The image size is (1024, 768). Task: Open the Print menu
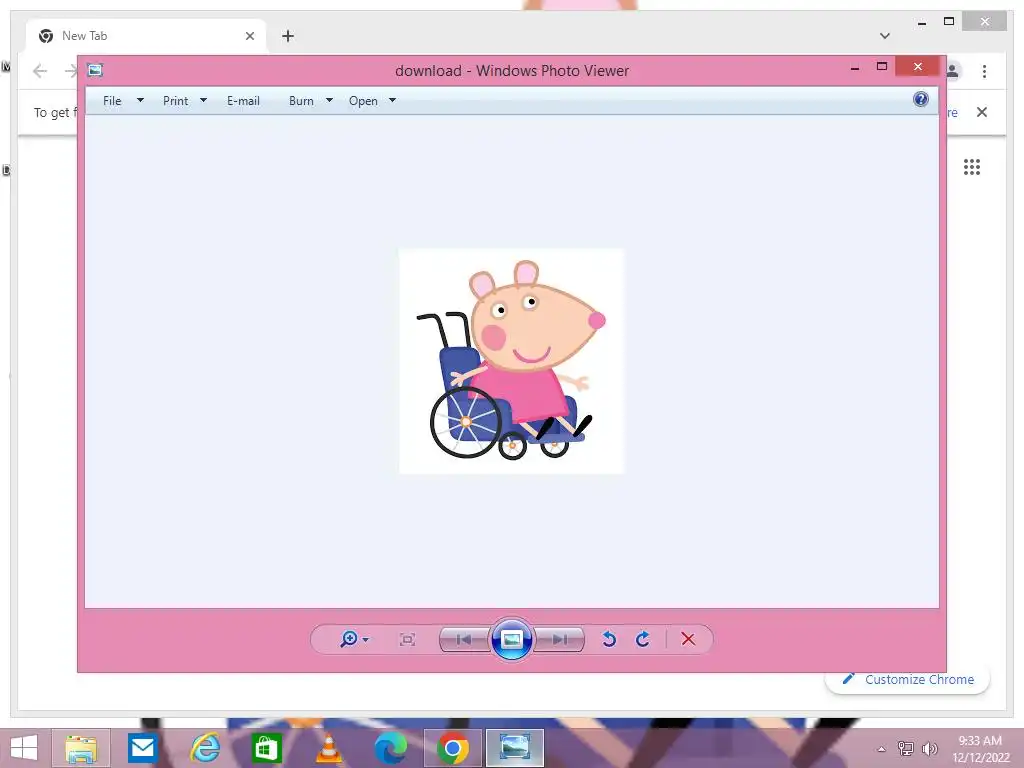tap(176, 101)
